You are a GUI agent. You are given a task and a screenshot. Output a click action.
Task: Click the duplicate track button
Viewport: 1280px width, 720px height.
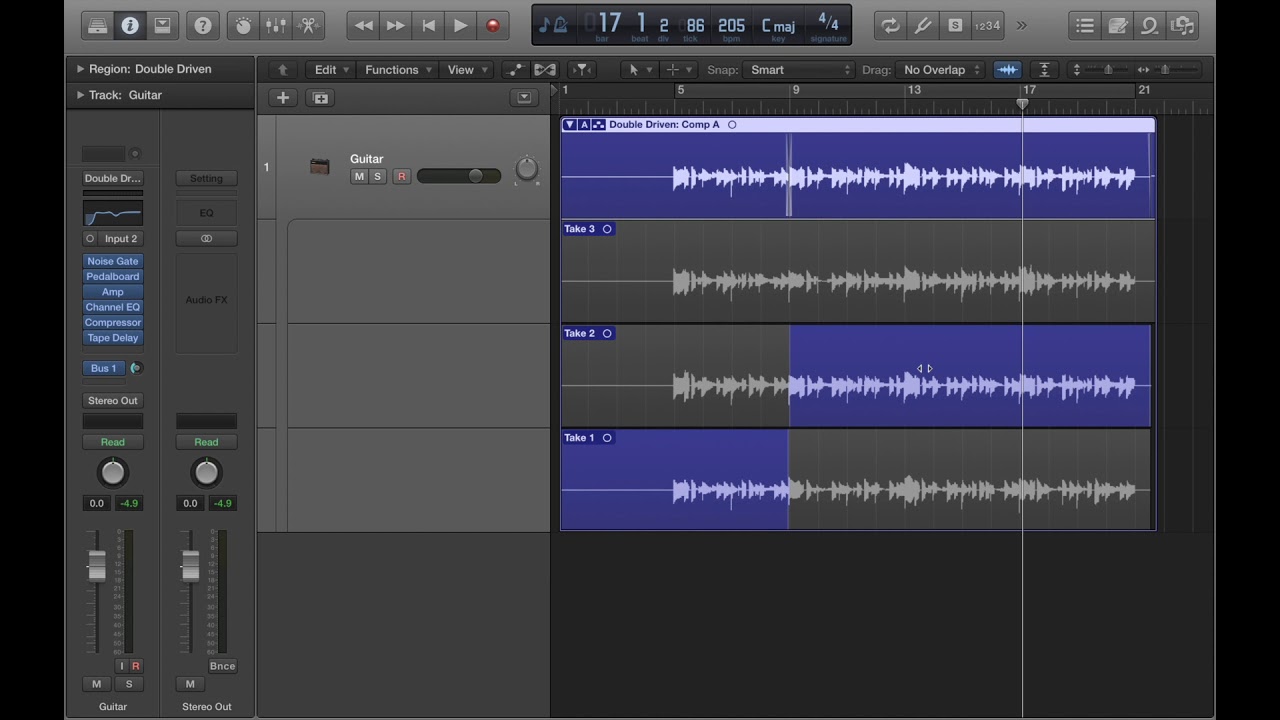[320, 98]
